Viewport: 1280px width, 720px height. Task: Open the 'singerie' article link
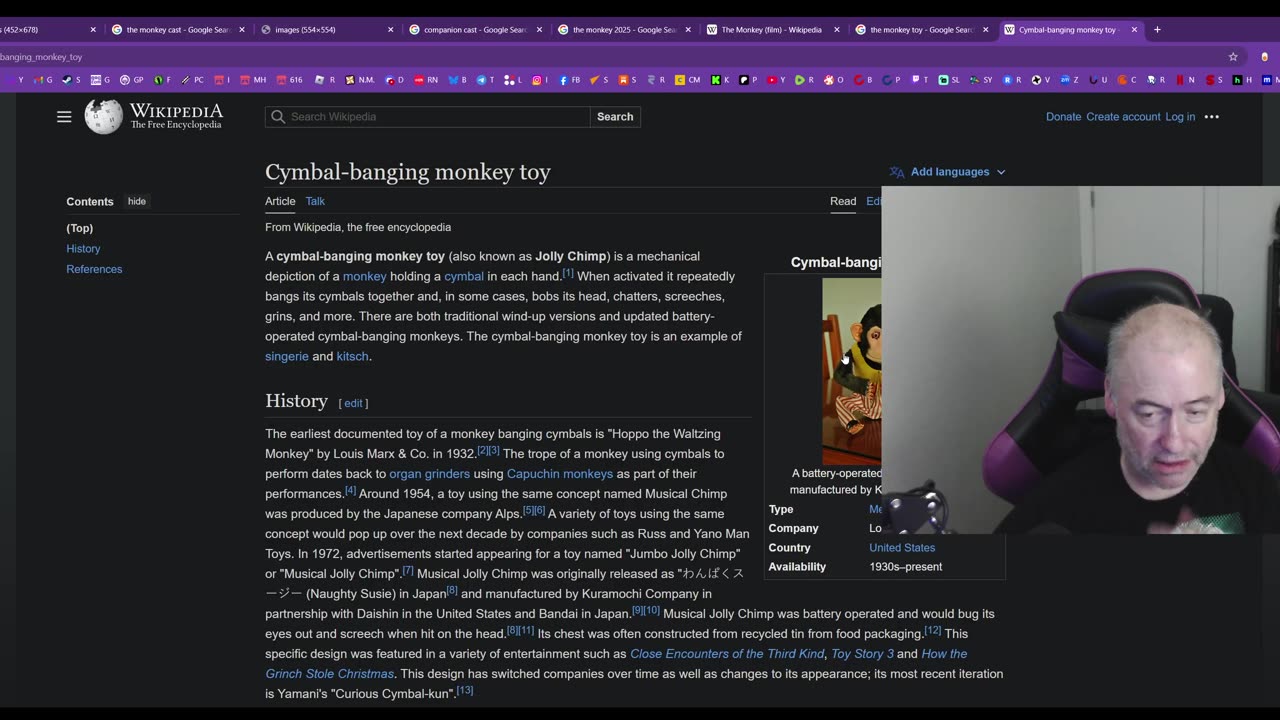(x=287, y=356)
